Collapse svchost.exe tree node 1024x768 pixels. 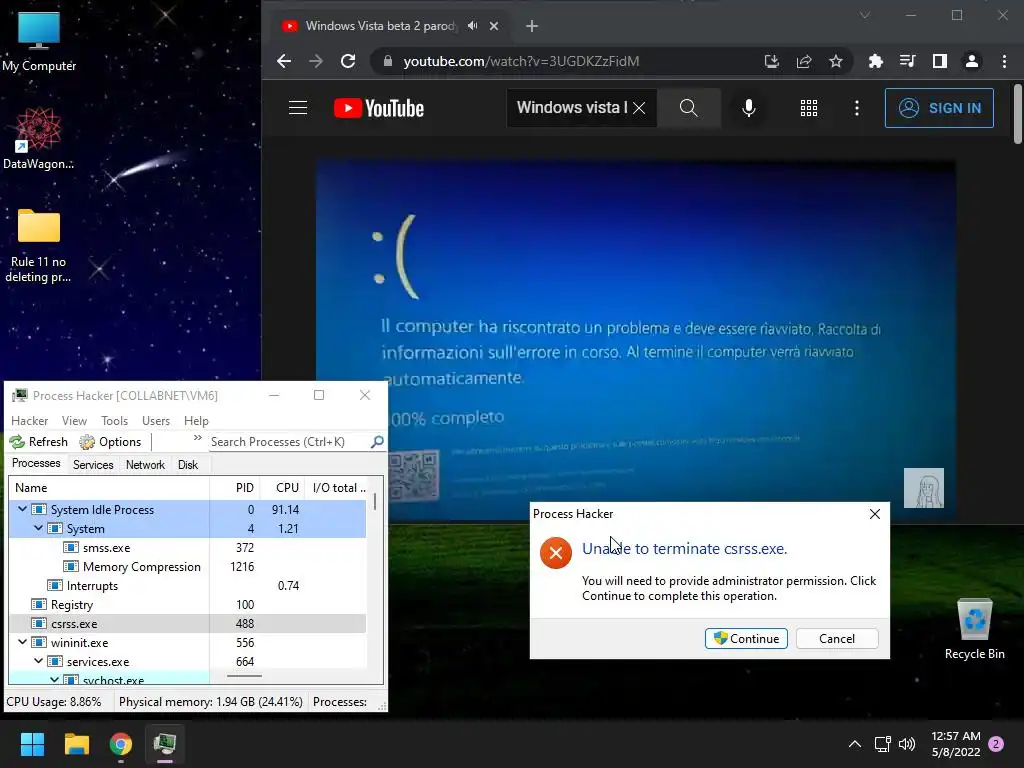[x=54, y=680]
